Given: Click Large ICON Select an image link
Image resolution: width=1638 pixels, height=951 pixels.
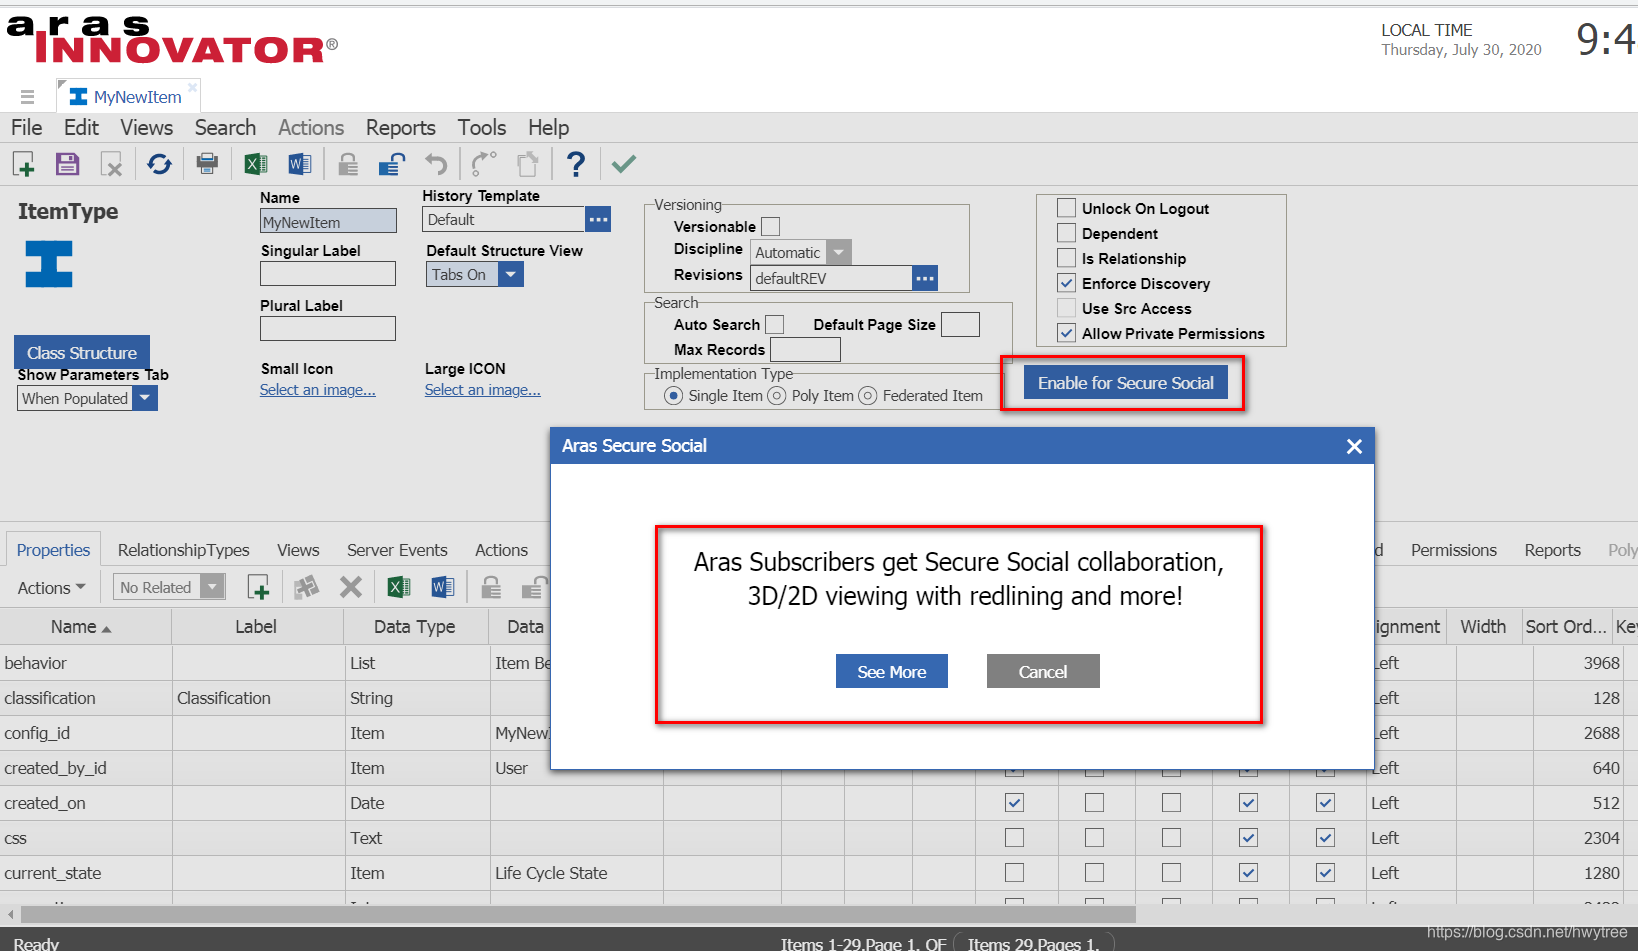Looking at the screenshot, I should [x=483, y=390].
